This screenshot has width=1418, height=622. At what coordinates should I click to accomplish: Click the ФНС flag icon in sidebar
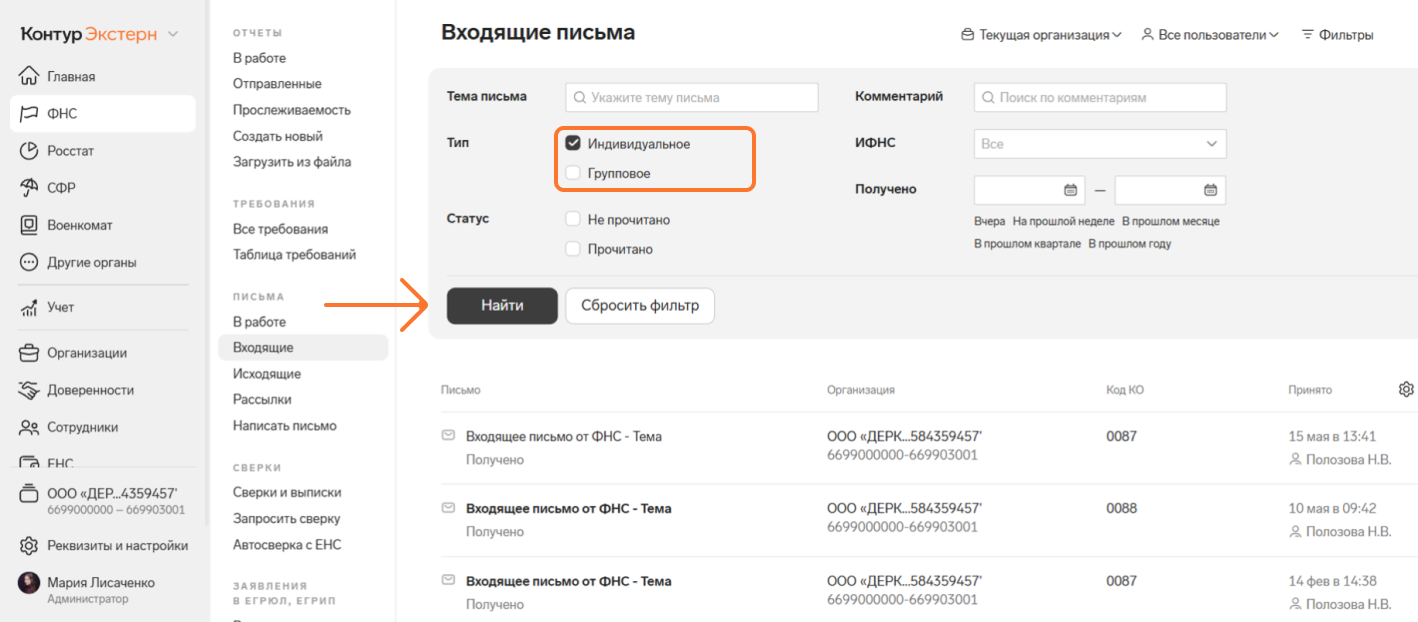pos(29,114)
